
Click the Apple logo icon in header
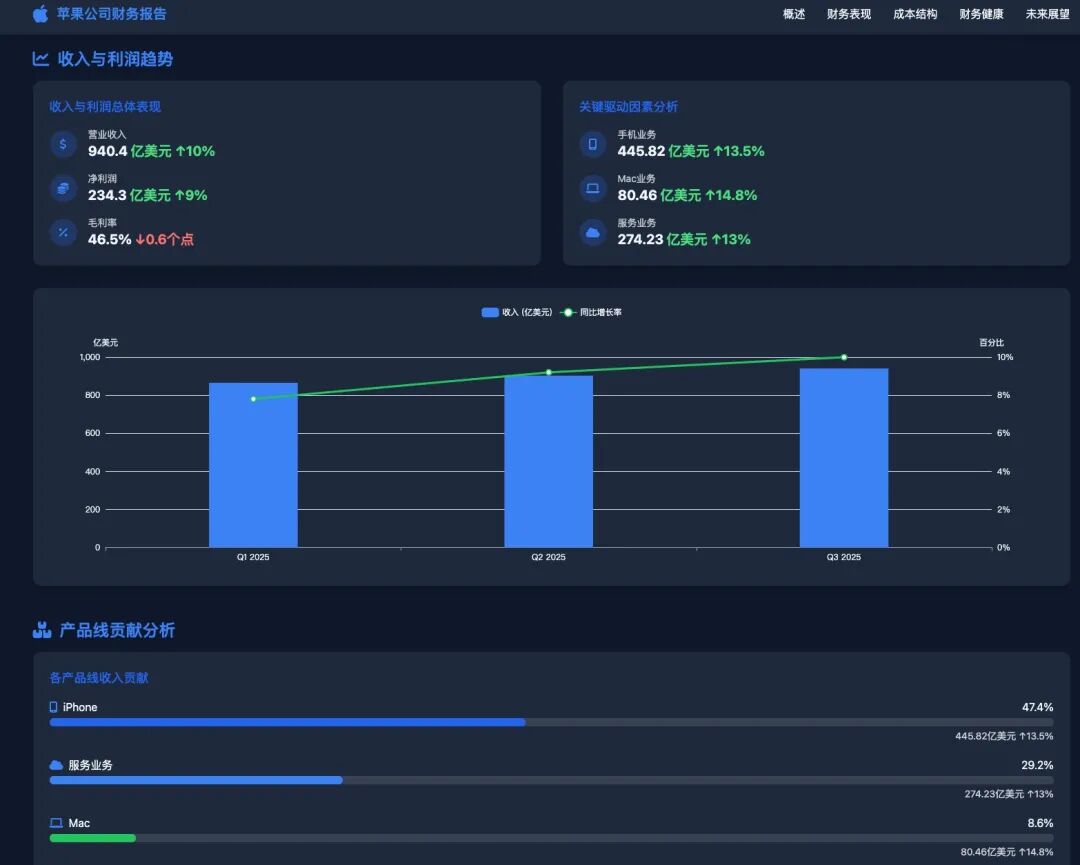click(40, 14)
